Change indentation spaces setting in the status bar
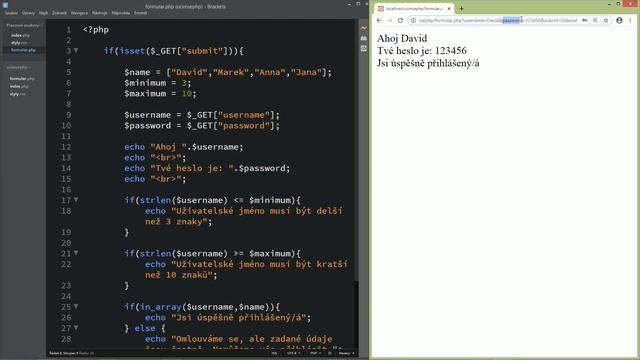This screenshot has height=360, width=640. click(x=347, y=353)
